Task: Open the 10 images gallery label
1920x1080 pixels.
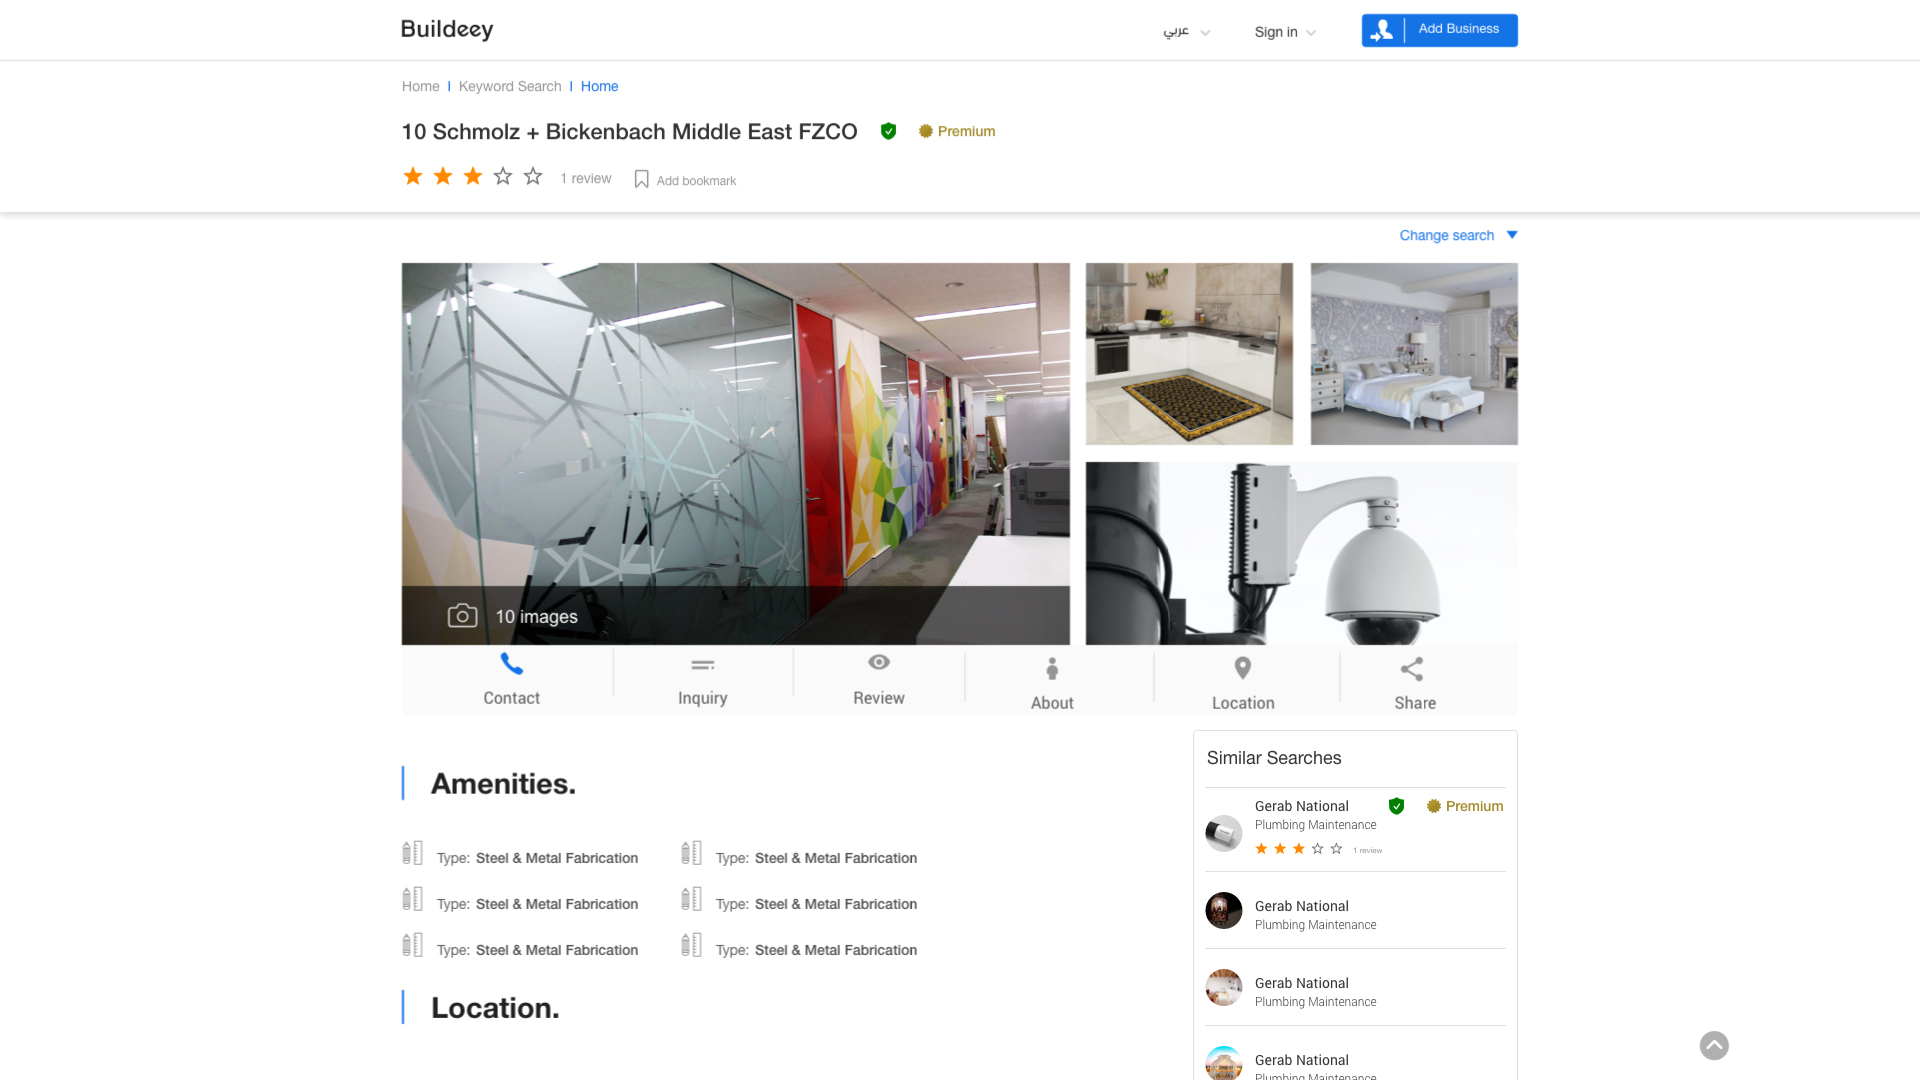Action: (537, 617)
